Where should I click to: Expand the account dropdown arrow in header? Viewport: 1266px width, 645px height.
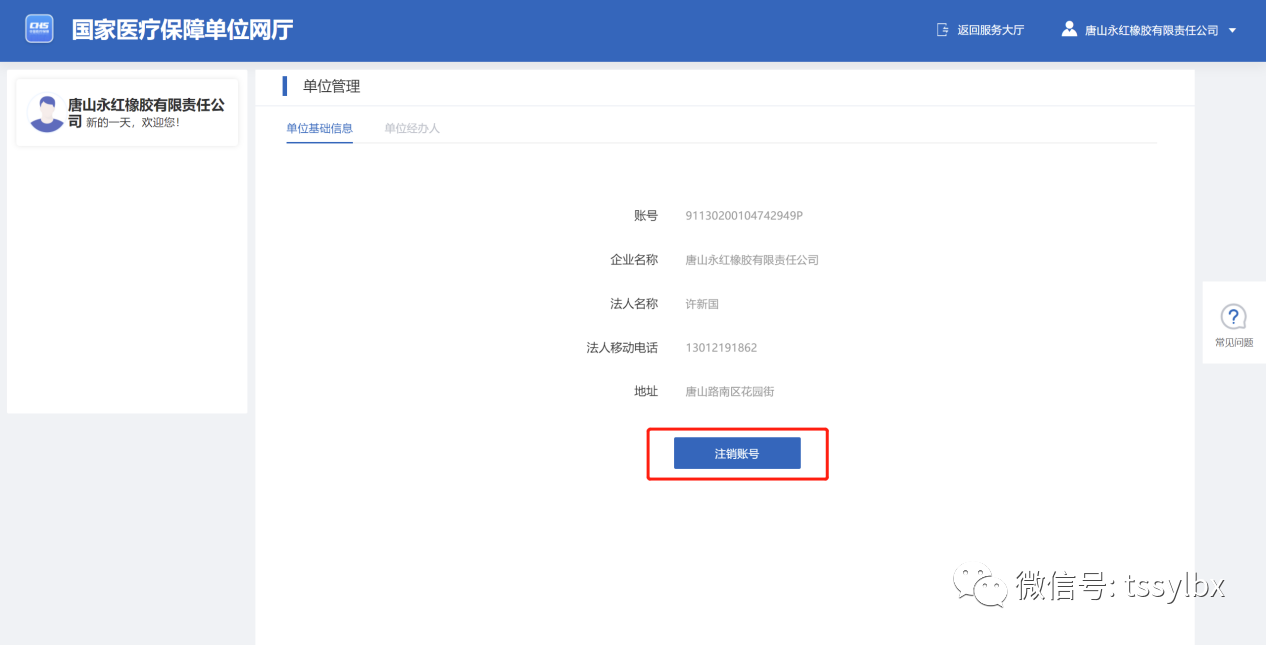click(1232, 30)
